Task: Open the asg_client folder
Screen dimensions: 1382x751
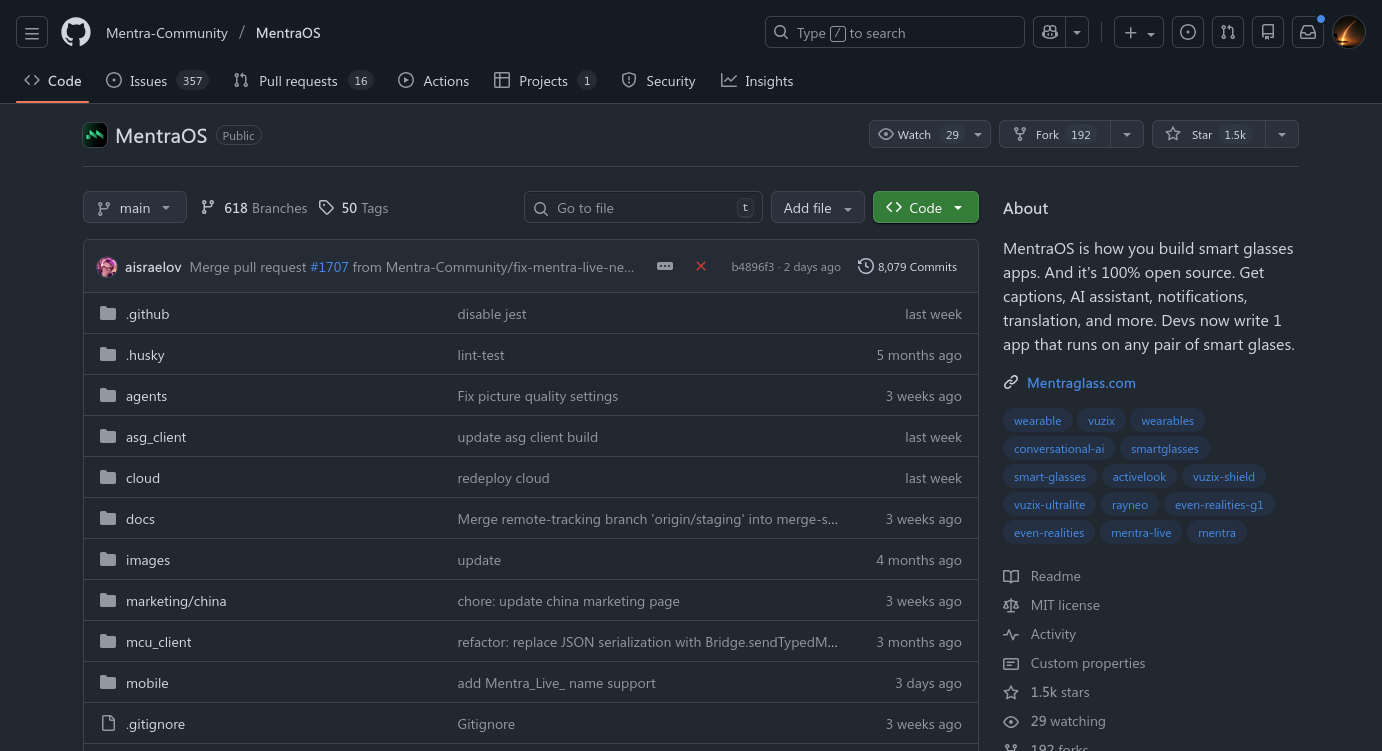Action: pyautogui.click(x=156, y=437)
